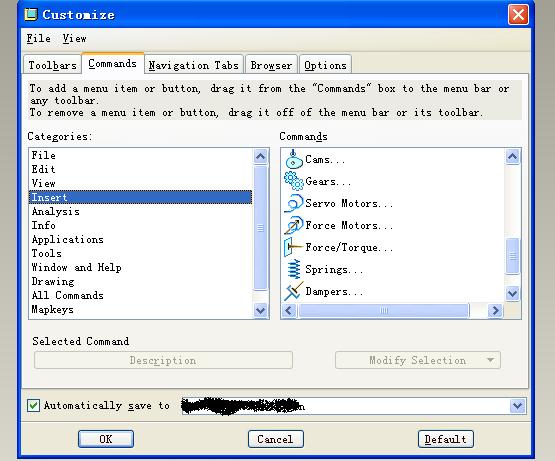This screenshot has width=555, height=461.
Task: Select the Info category
Action: 141,225
